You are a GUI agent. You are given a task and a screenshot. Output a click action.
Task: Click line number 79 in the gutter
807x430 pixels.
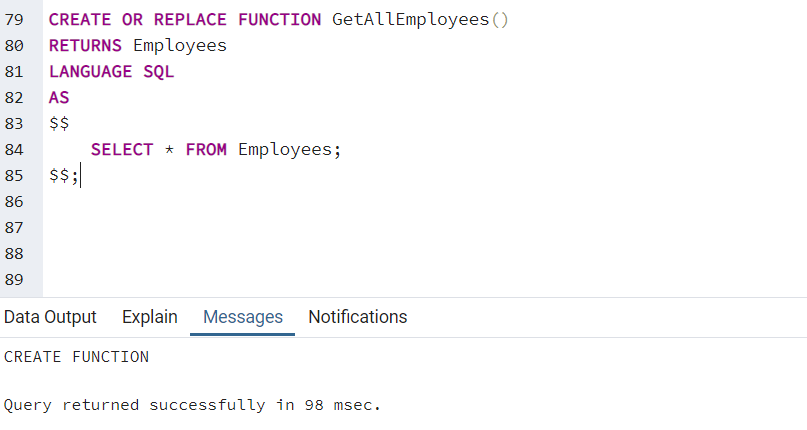(14, 20)
